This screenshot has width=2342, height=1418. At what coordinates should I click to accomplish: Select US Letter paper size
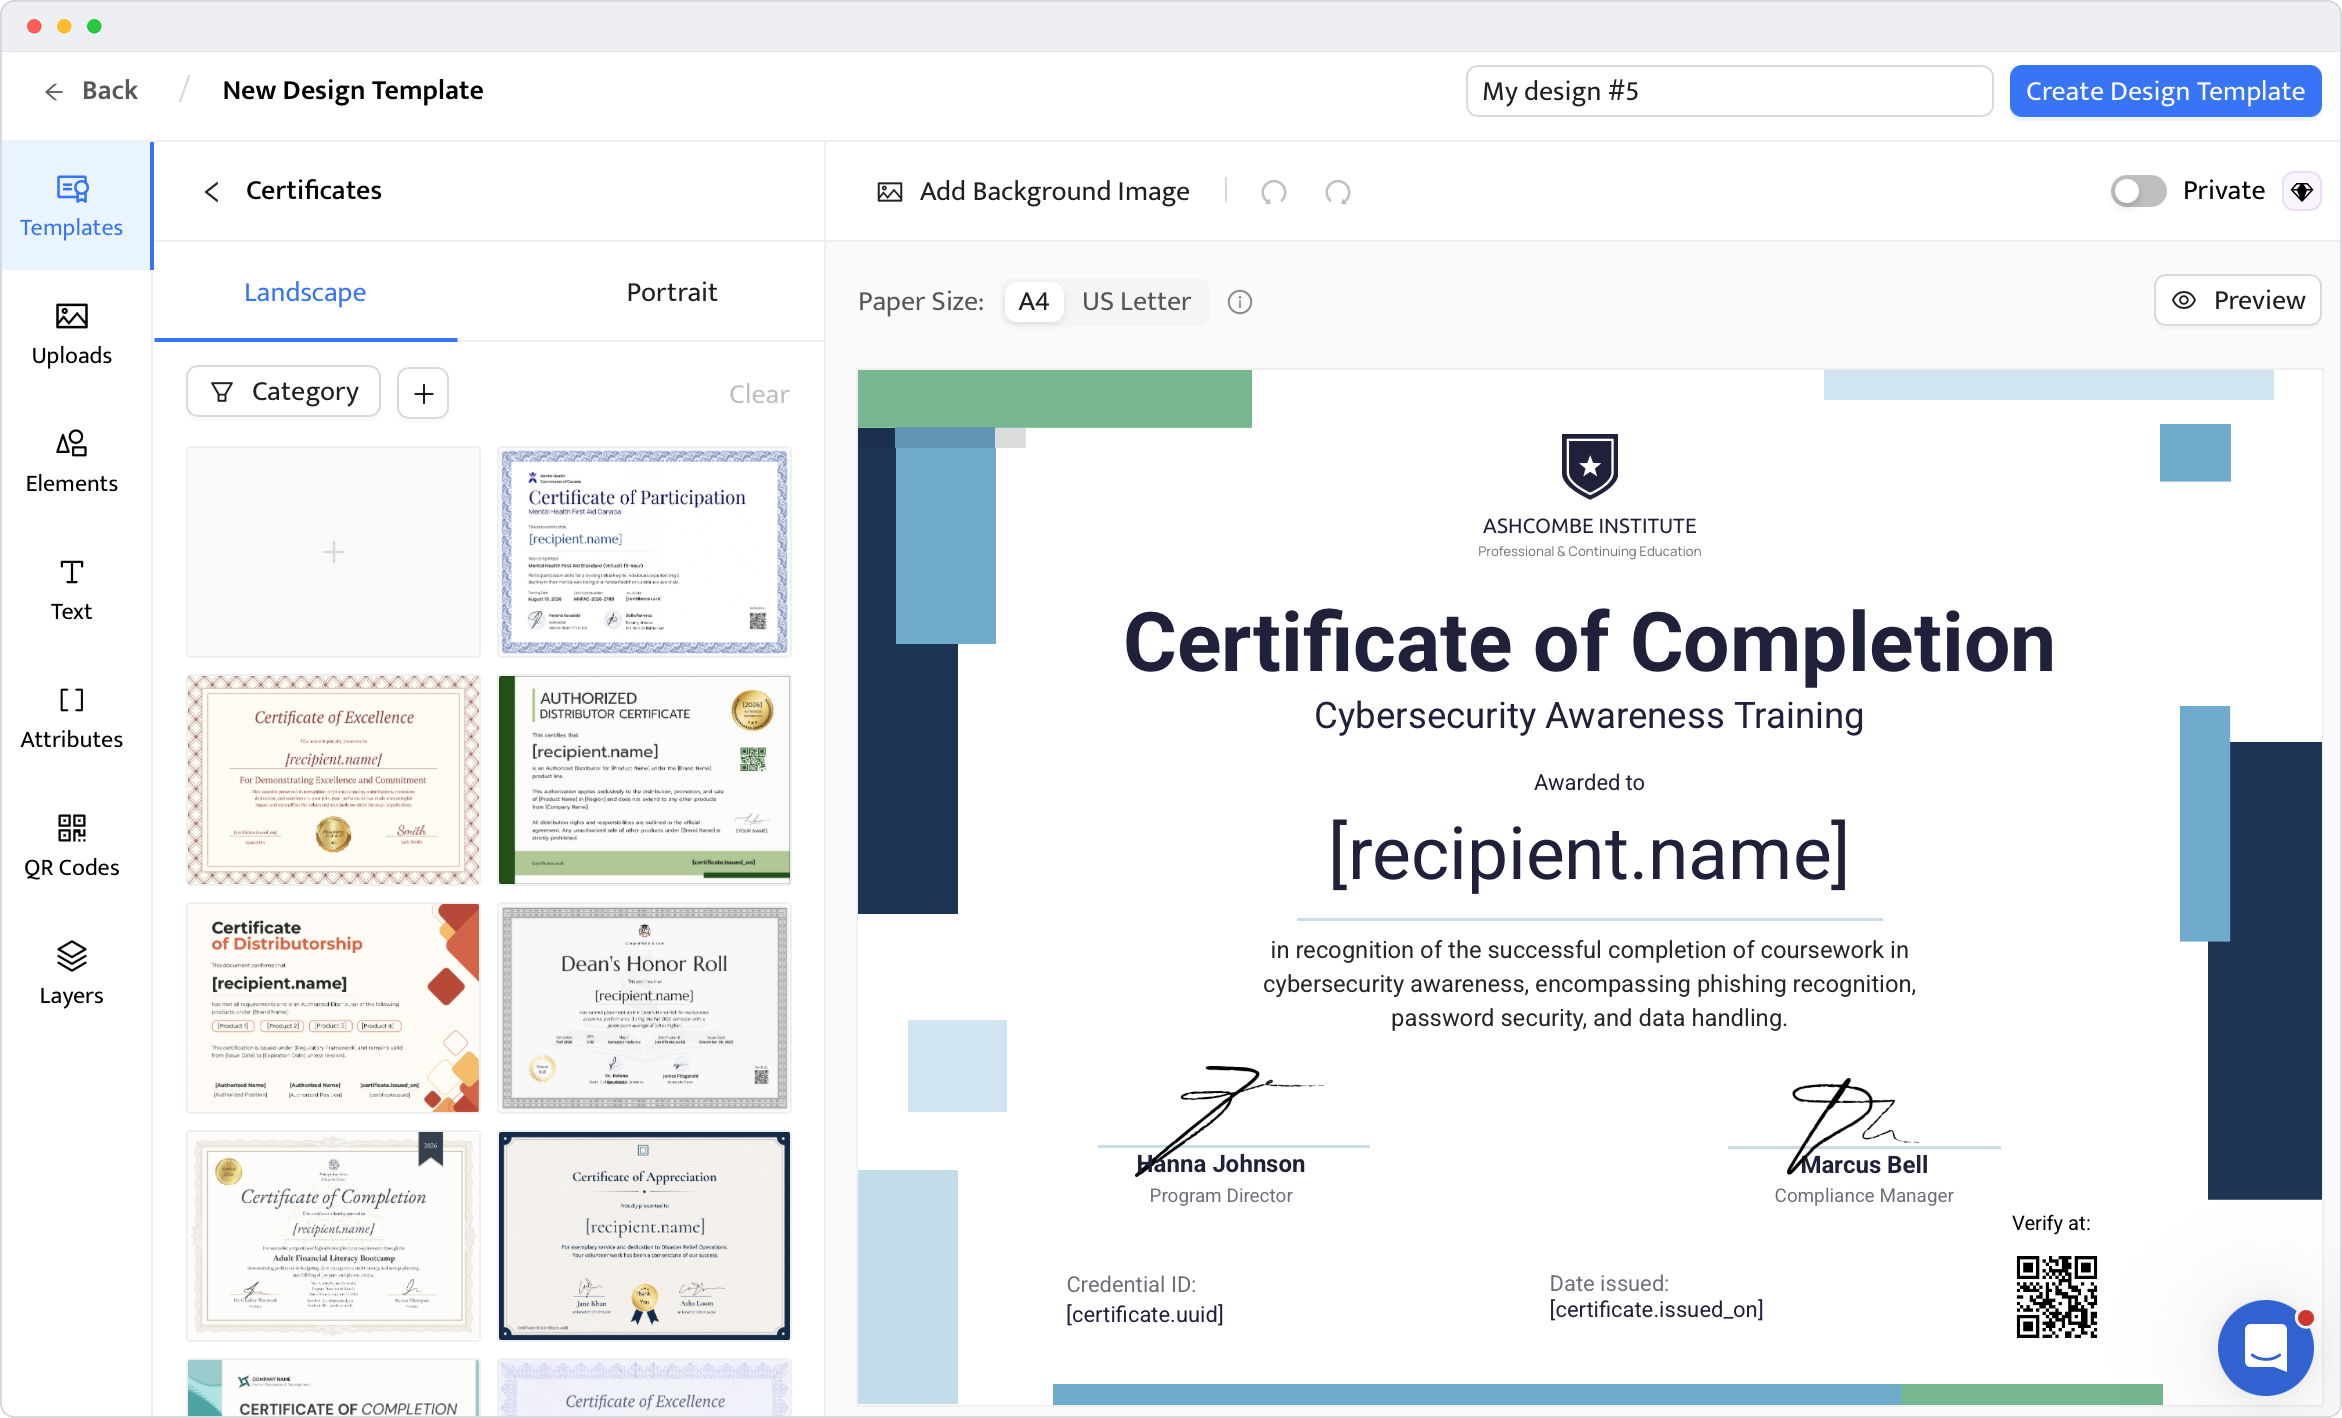pyautogui.click(x=1136, y=301)
